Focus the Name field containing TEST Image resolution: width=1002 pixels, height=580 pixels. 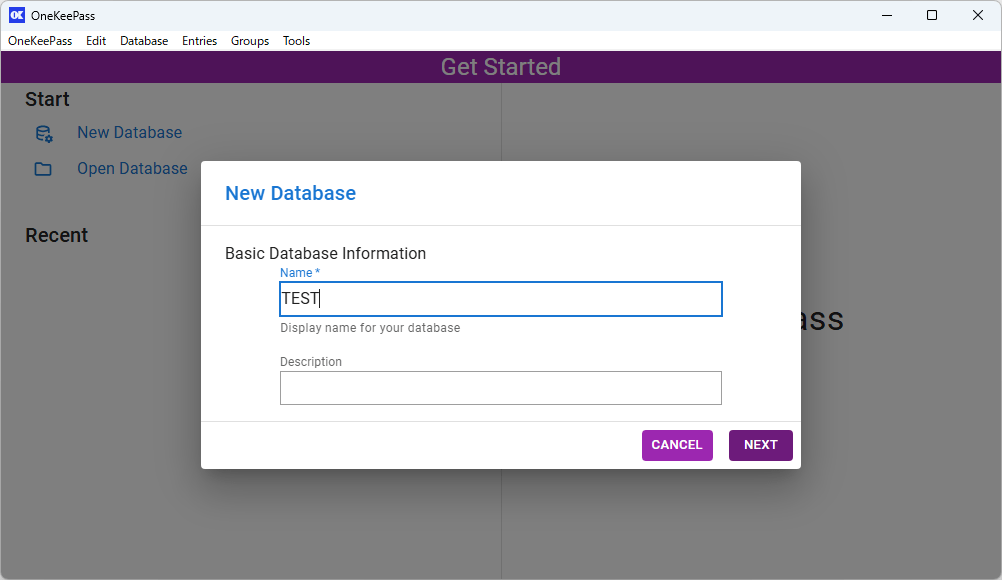click(500, 299)
